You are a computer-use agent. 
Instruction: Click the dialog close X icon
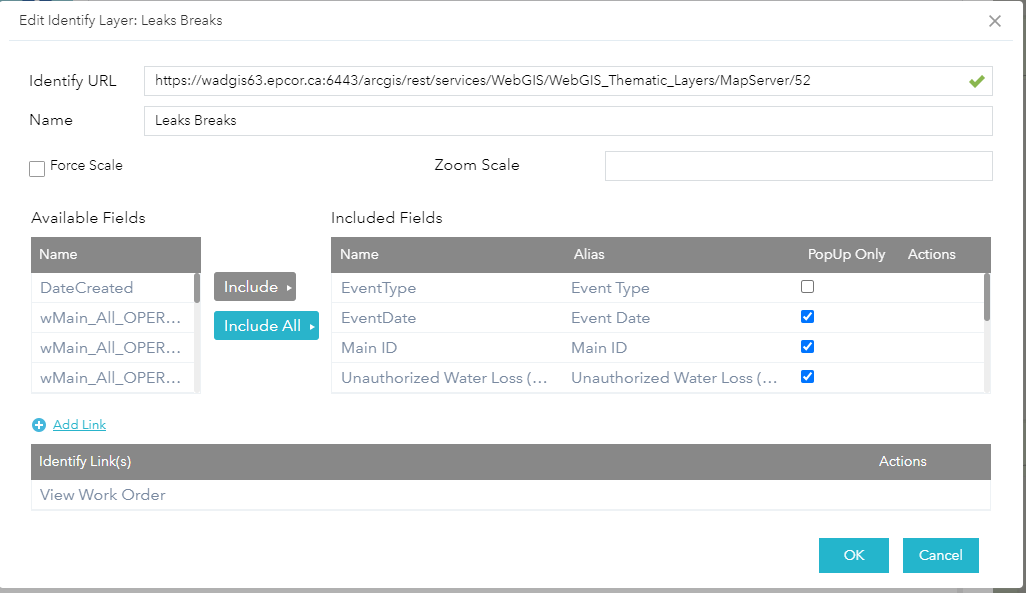tap(995, 20)
